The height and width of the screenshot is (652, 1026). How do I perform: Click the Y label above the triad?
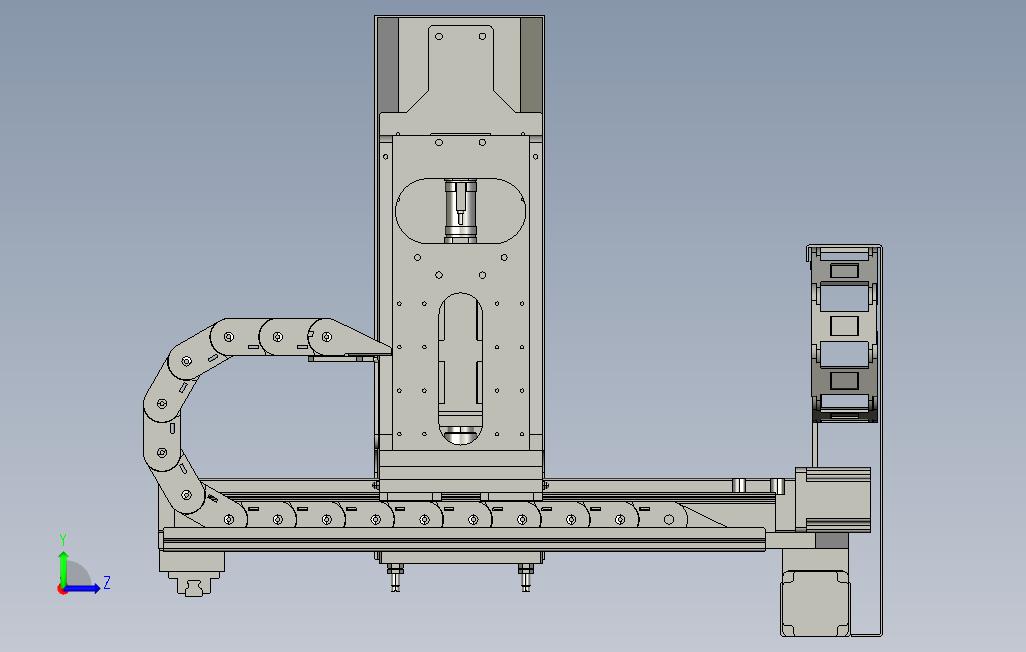63,540
